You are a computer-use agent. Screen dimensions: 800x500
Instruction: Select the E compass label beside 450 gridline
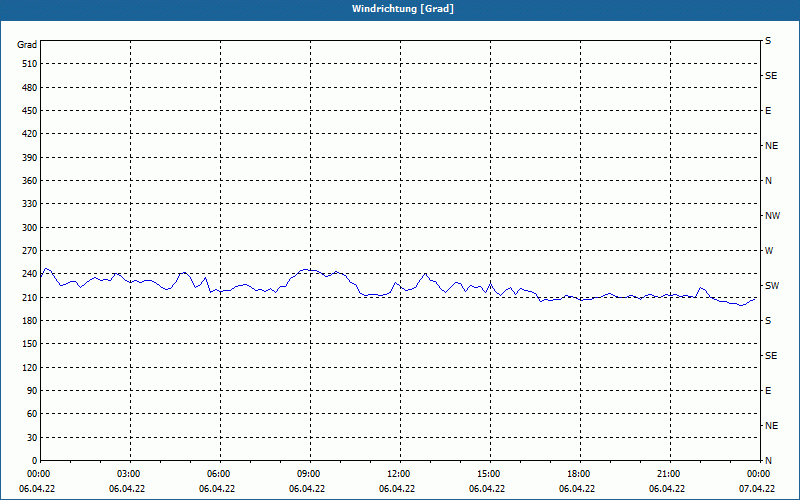(768, 111)
